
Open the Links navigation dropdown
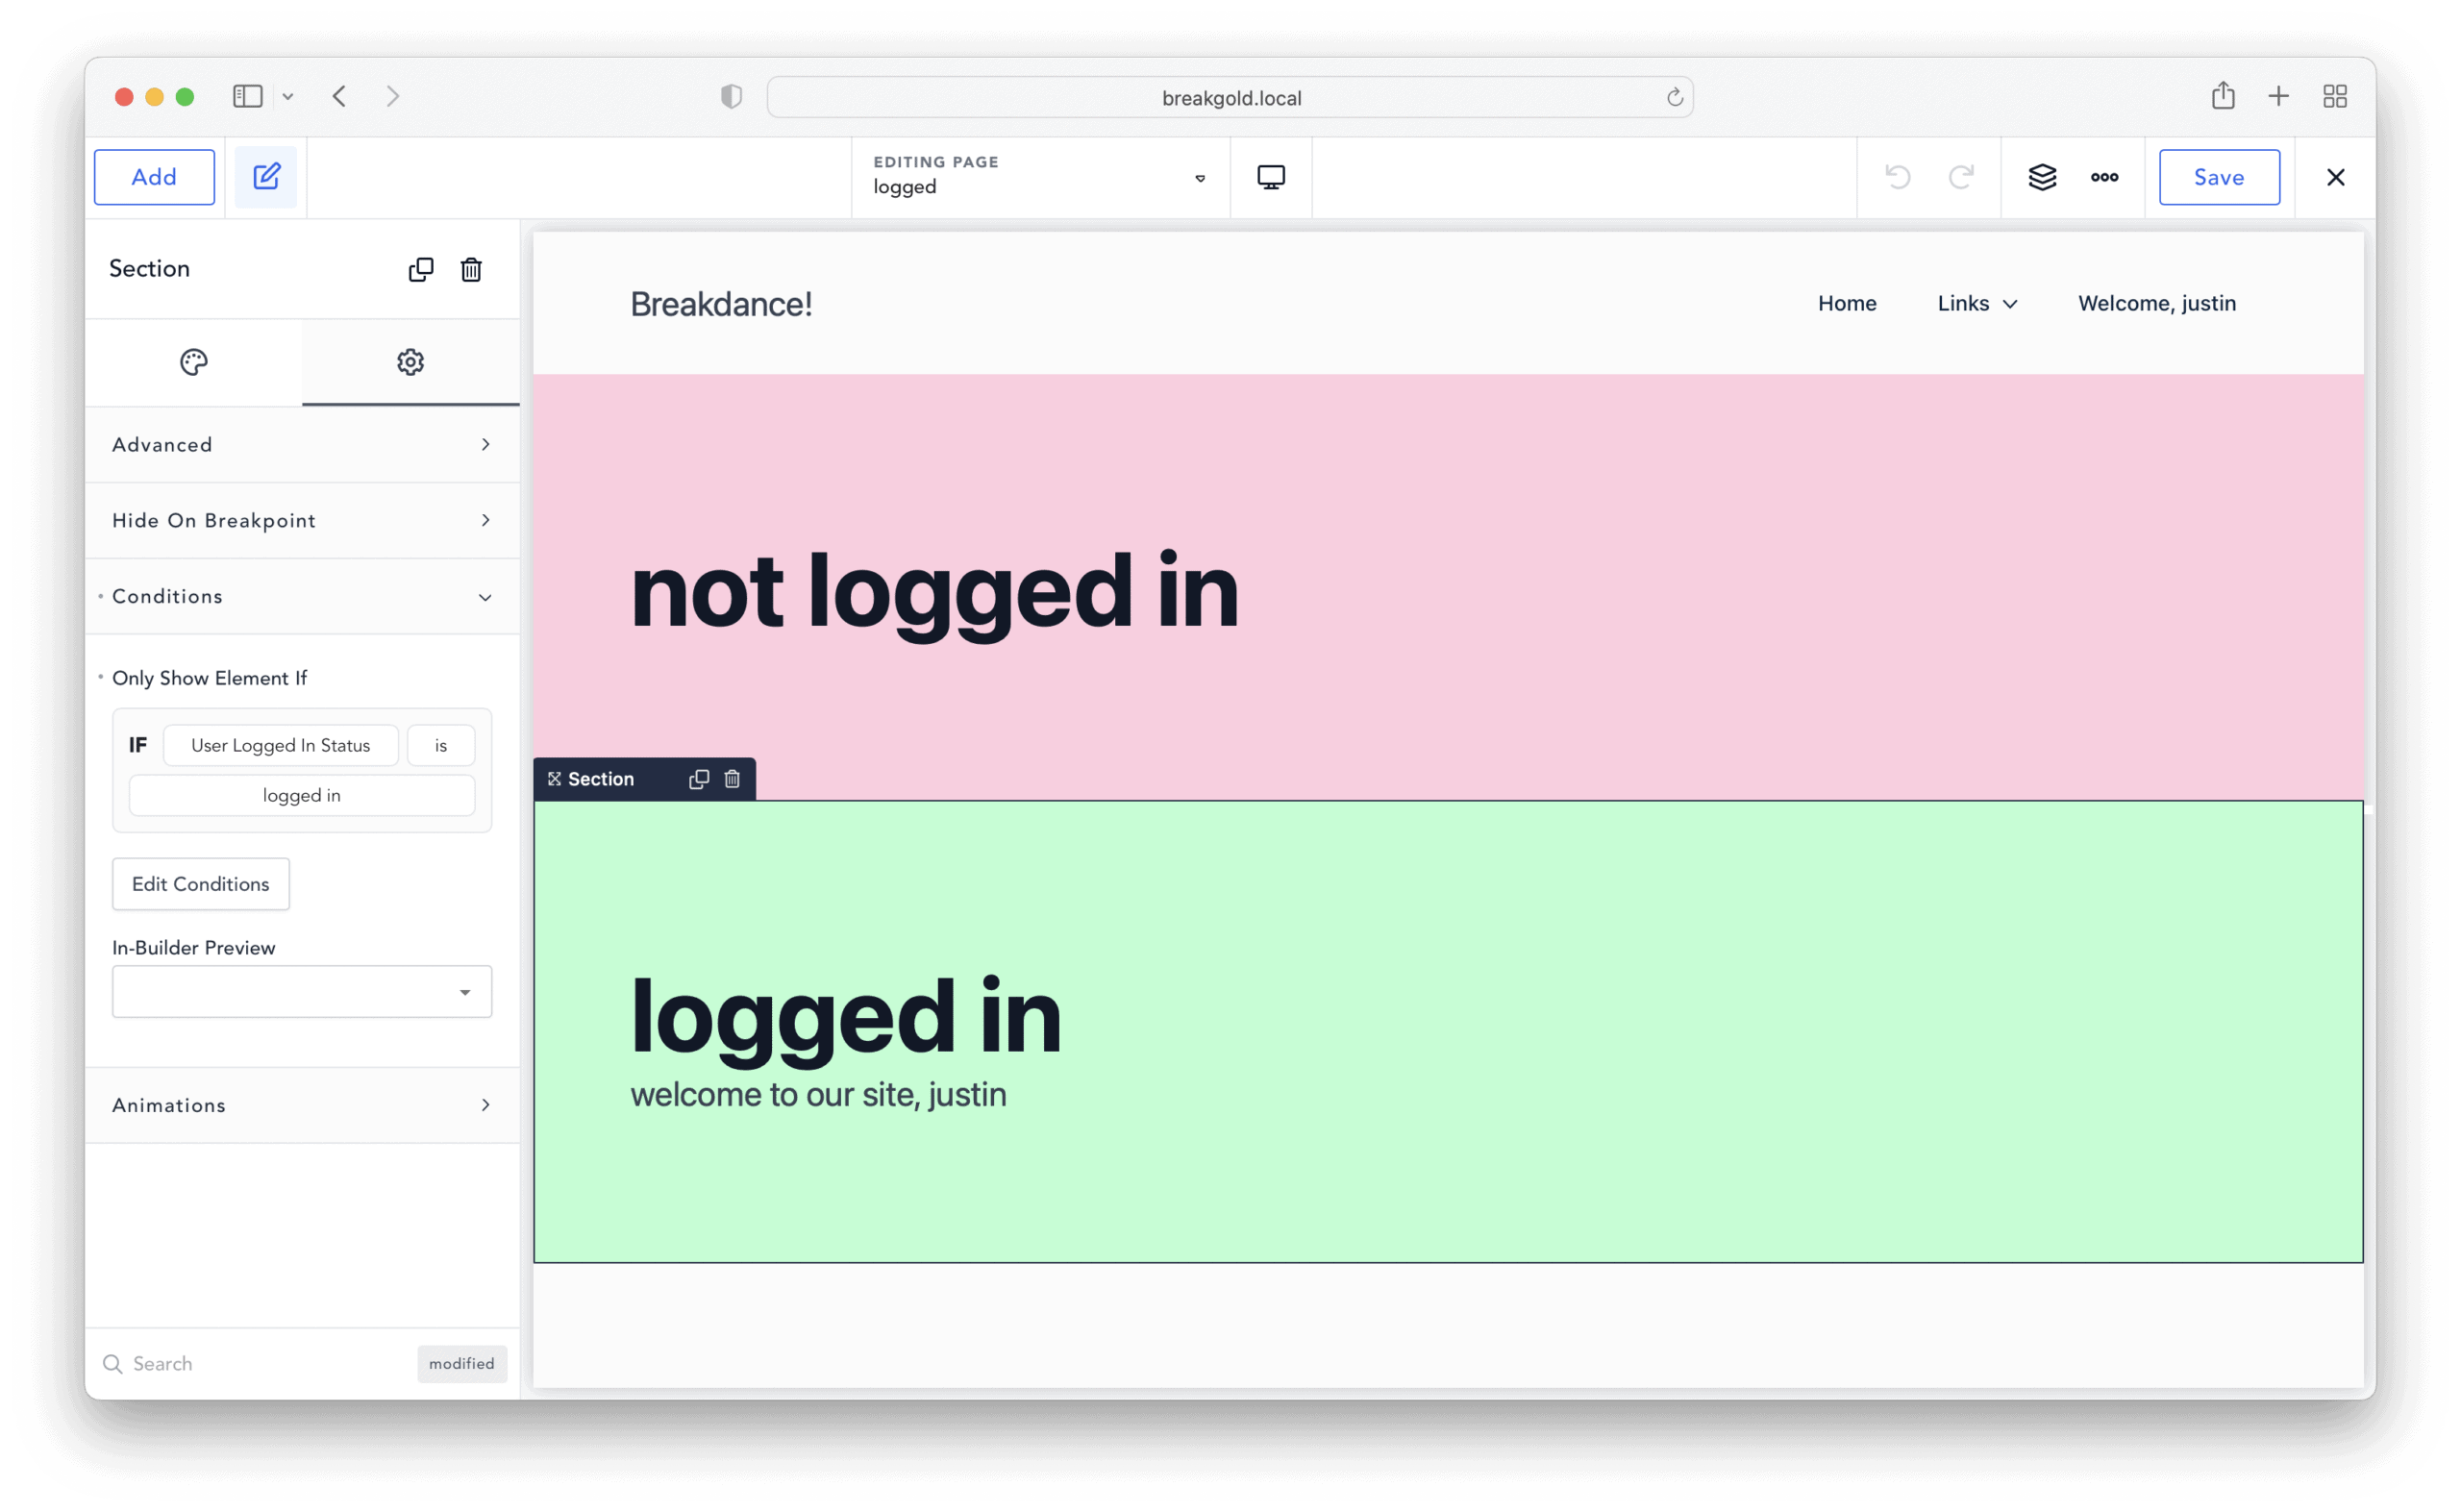click(1976, 303)
